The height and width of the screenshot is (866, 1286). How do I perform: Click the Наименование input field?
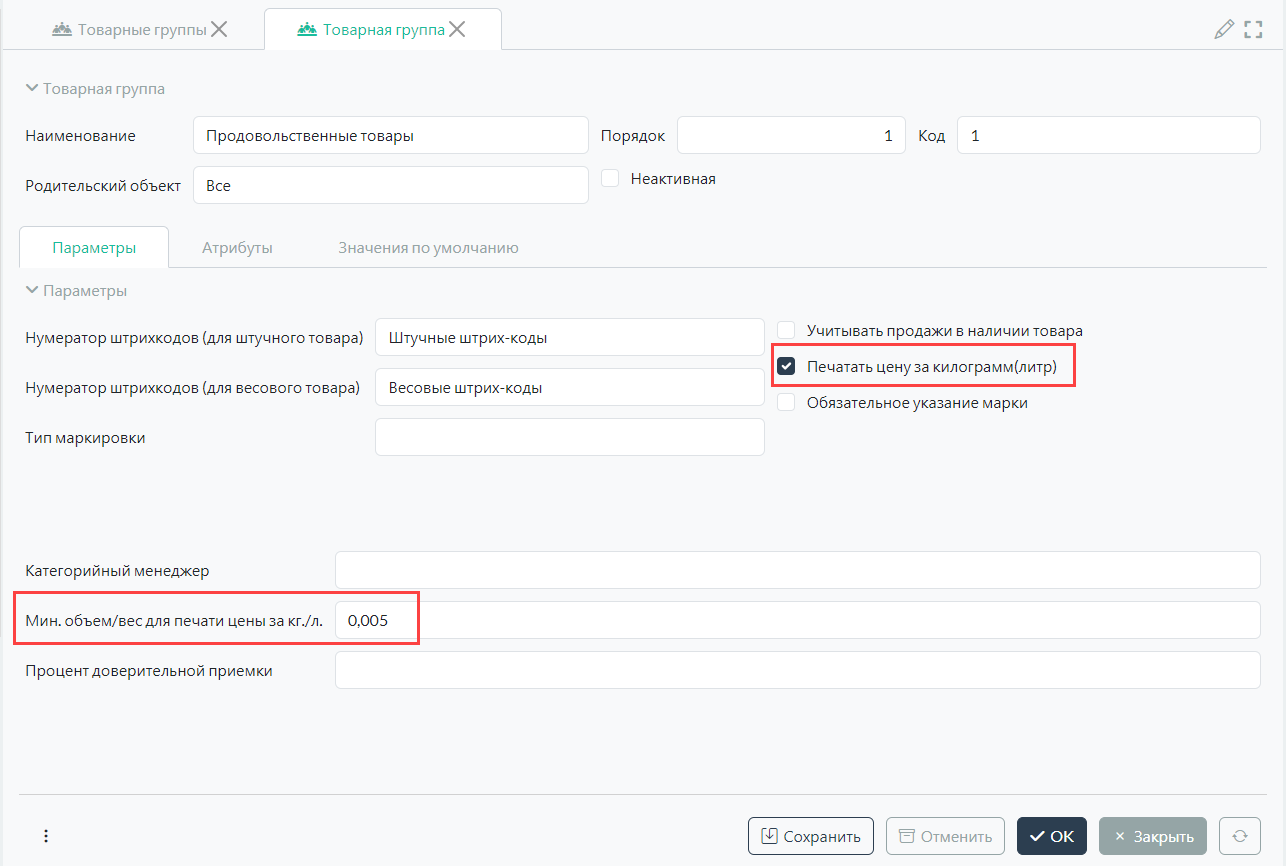[x=390, y=135]
